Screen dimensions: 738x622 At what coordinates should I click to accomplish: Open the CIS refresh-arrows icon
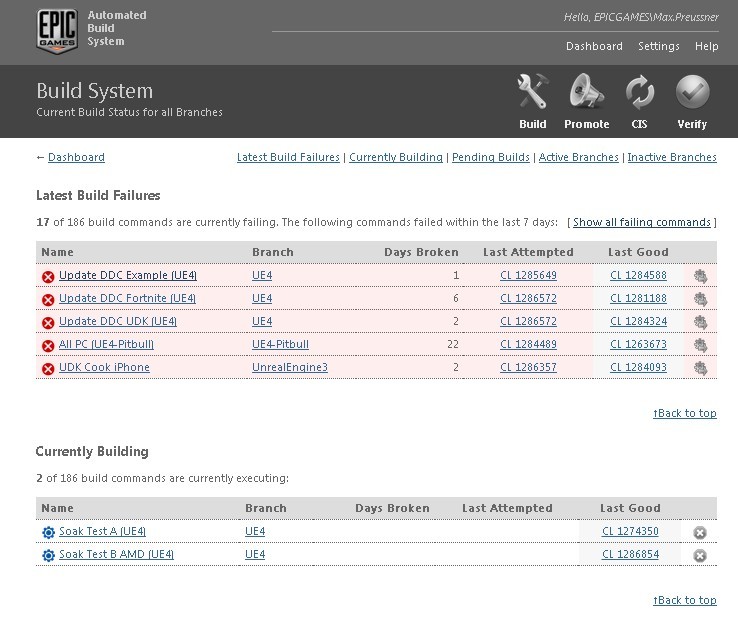click(640, 91)
